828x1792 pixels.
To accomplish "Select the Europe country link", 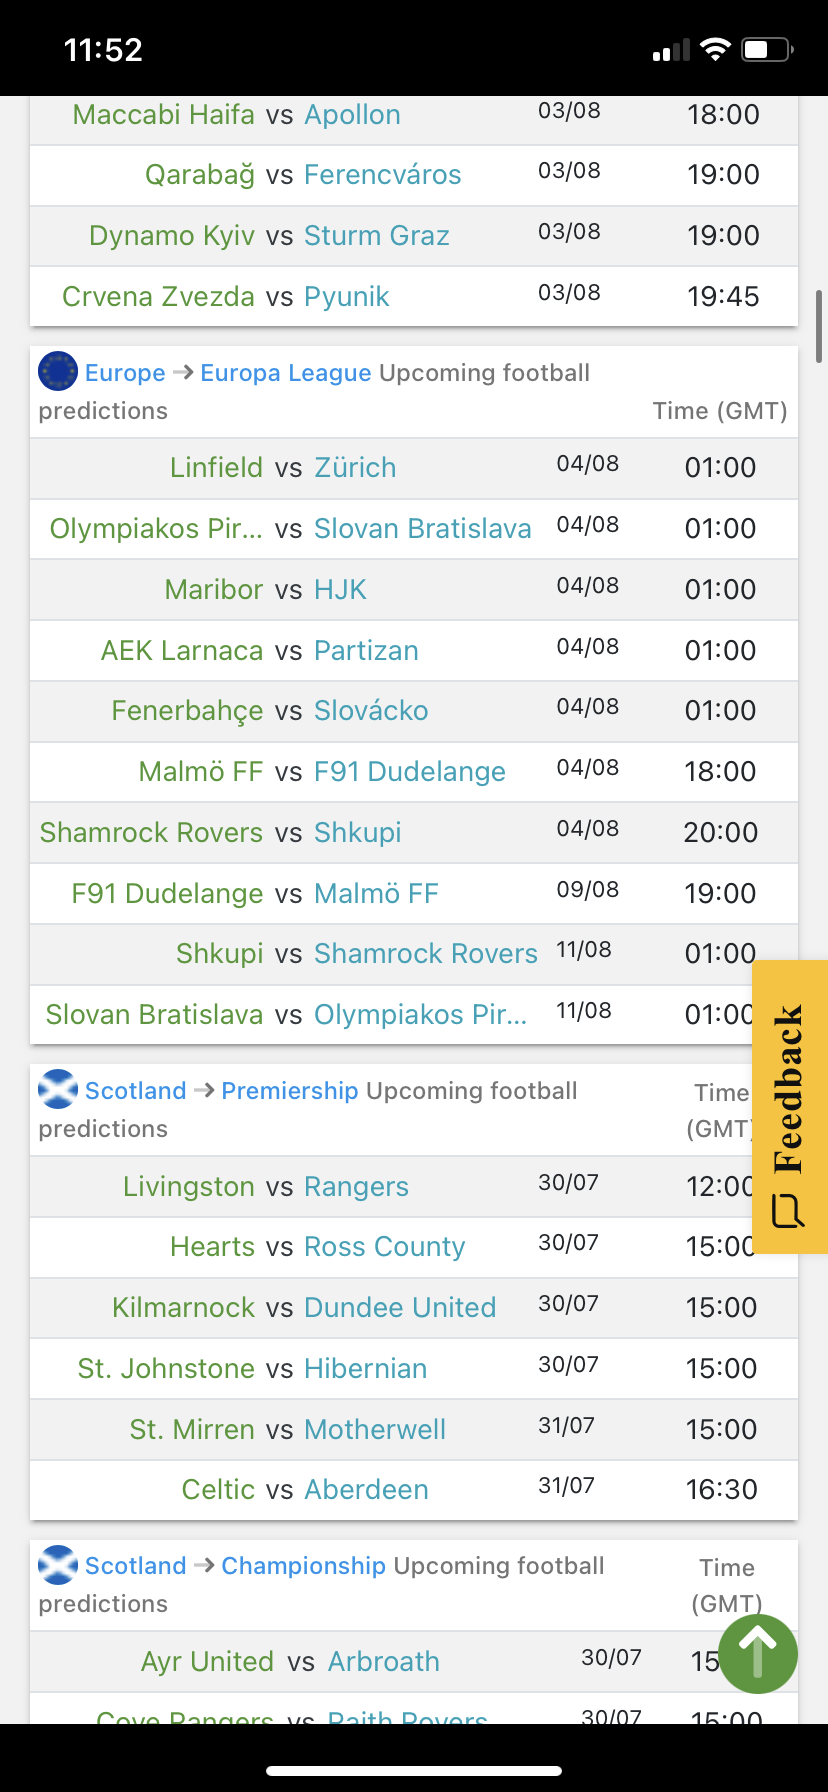I will point(125,373).
